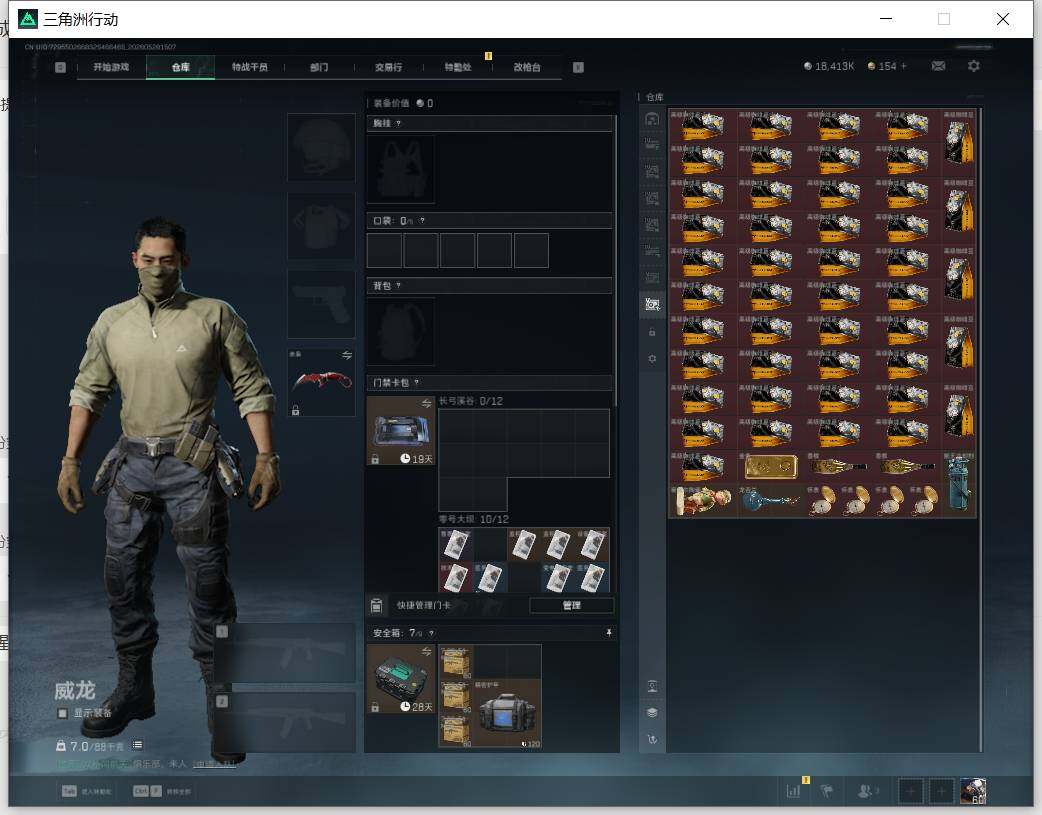Select the keycard case with 19天 timer
The height and width of the screenshot is (815, 1042).
401,431
